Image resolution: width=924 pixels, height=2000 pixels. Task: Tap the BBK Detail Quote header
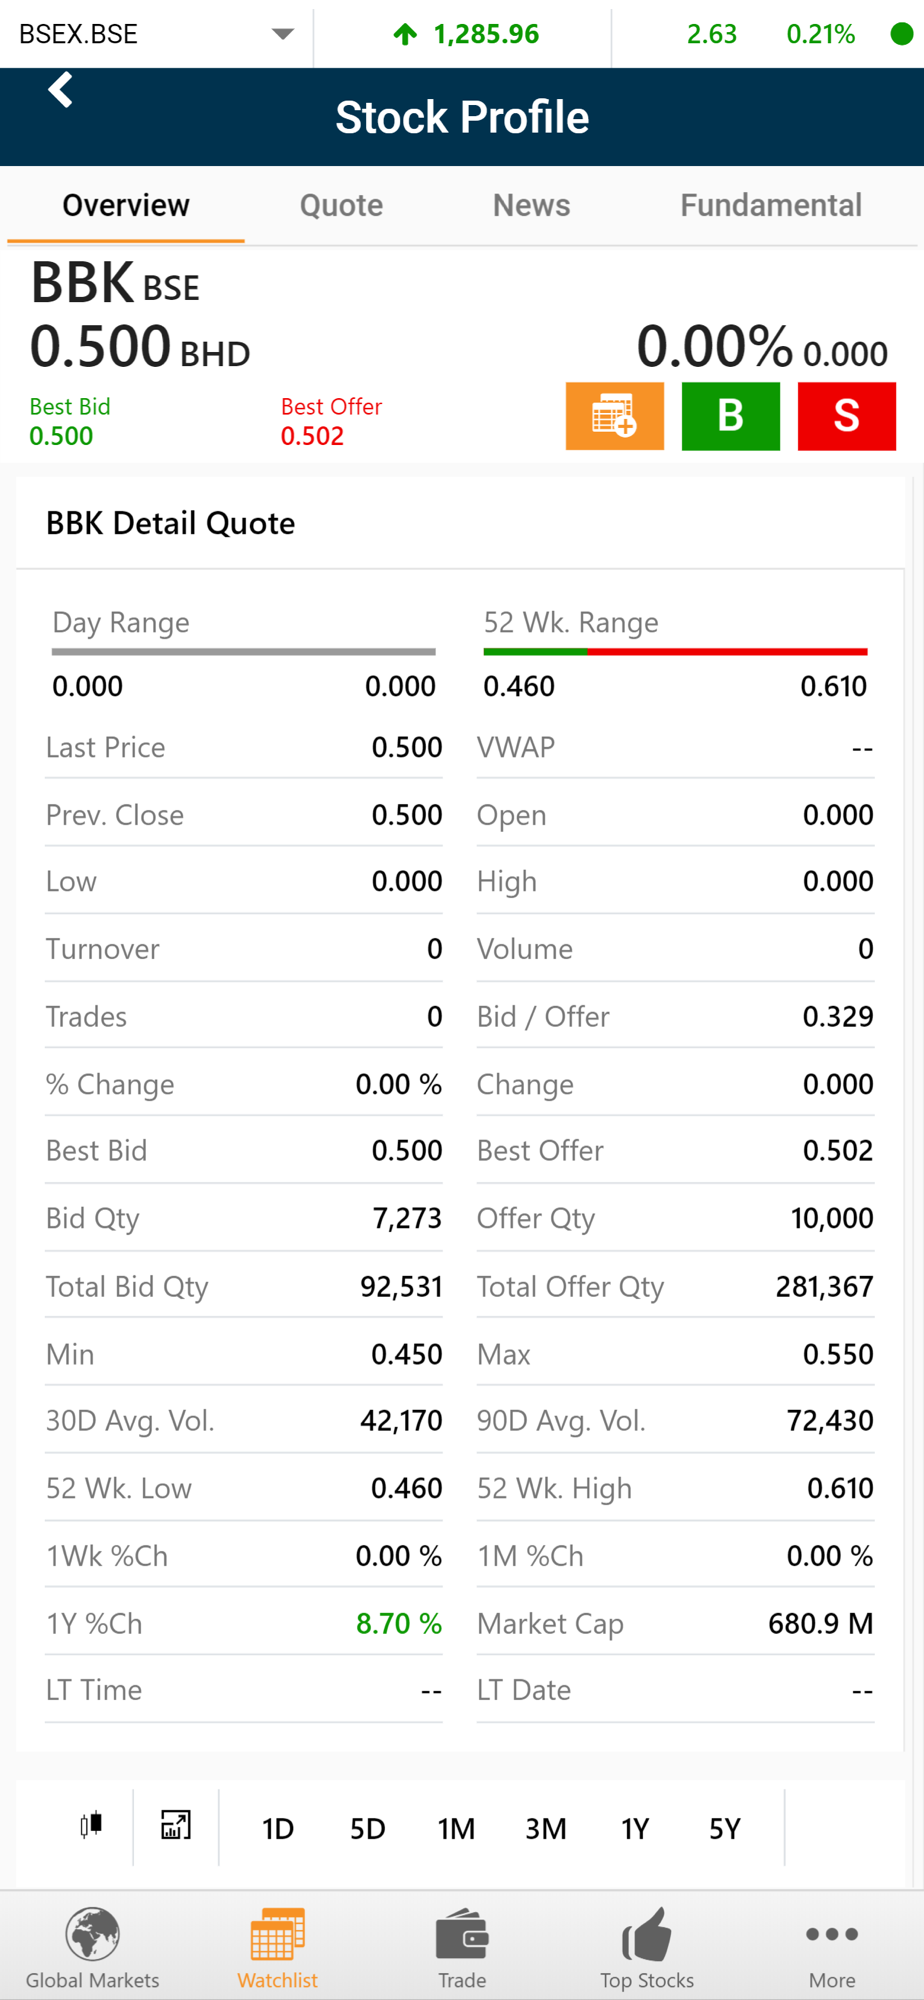tap(171, 523)
